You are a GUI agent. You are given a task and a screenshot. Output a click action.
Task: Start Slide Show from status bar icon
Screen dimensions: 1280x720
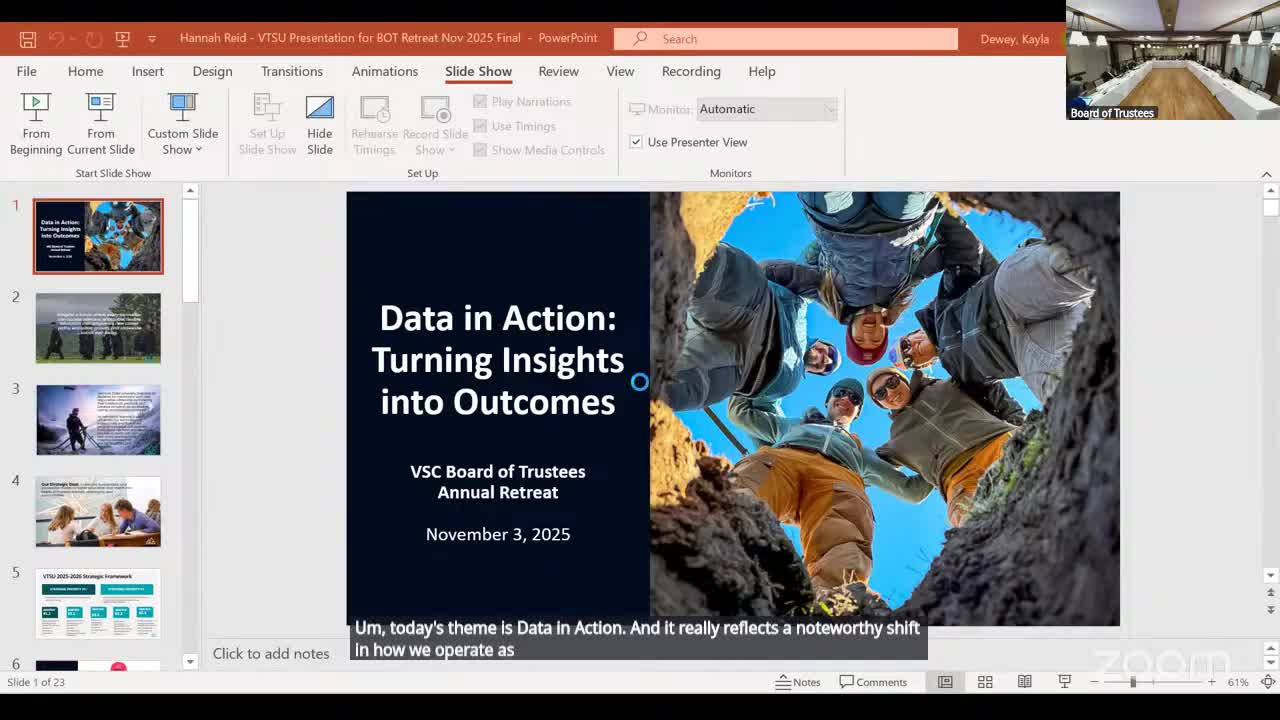(1065, 682)
